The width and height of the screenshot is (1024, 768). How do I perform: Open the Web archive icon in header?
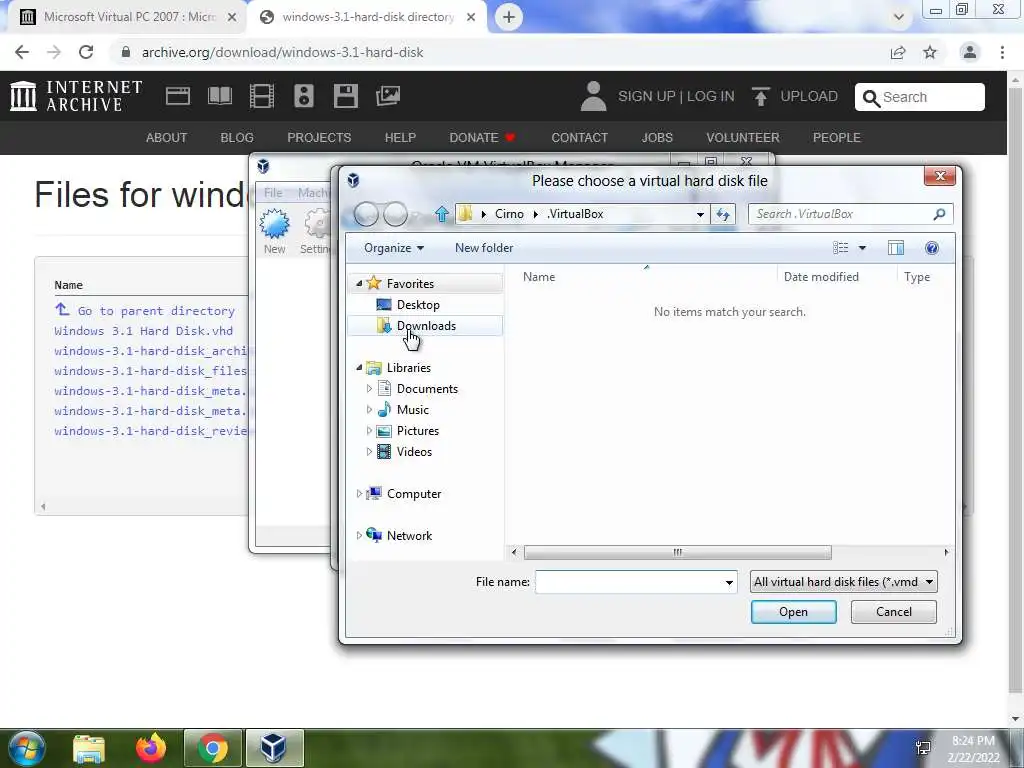(178, 96)
